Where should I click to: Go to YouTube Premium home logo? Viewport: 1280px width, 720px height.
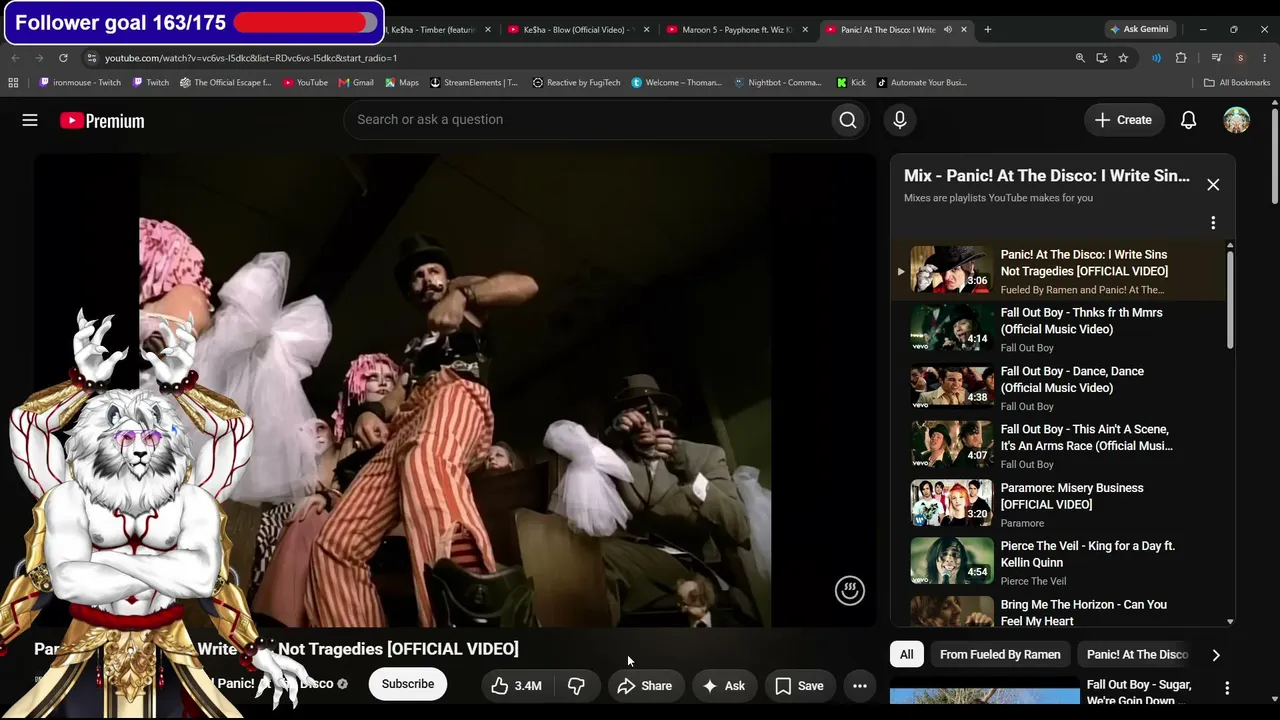click(x=102, y=121)
